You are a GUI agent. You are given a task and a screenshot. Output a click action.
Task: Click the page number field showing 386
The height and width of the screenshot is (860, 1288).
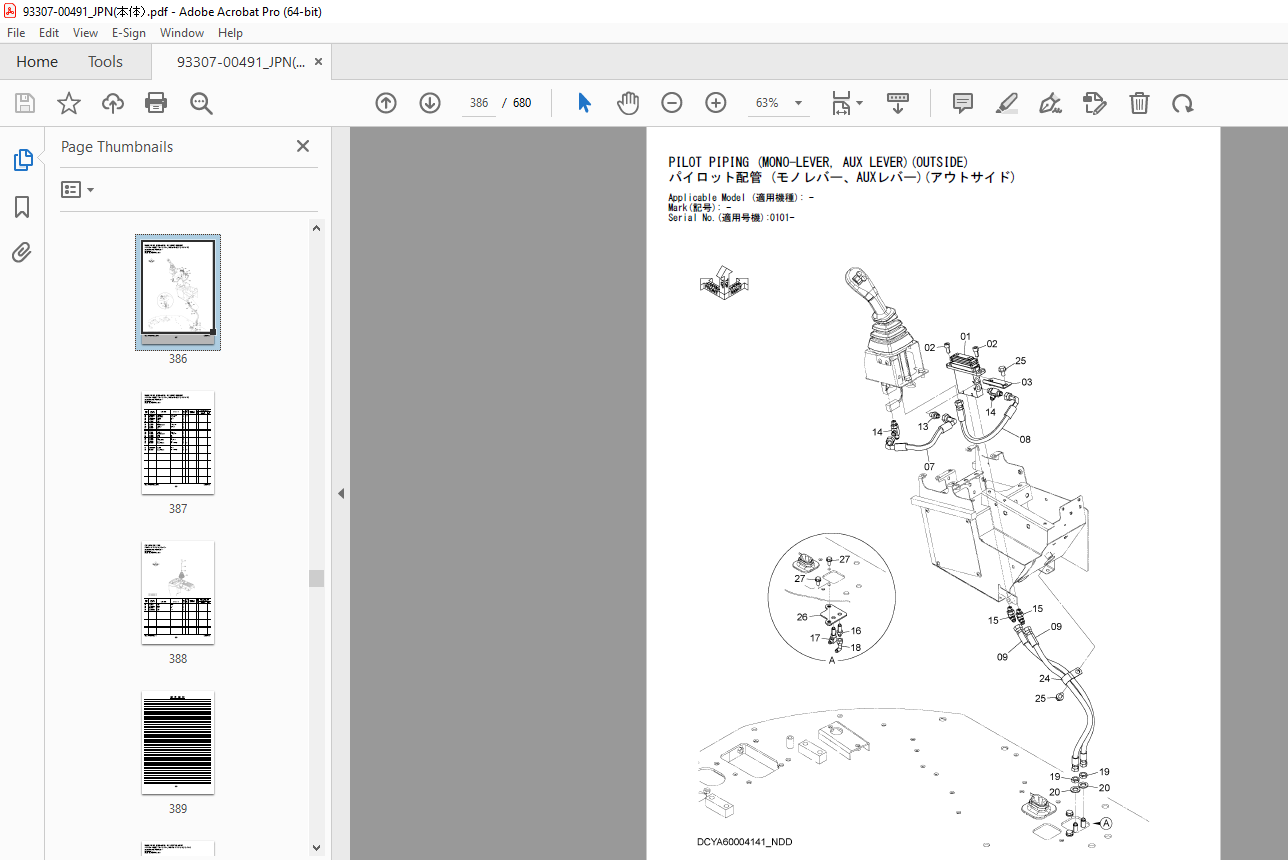tap(479, 103)
